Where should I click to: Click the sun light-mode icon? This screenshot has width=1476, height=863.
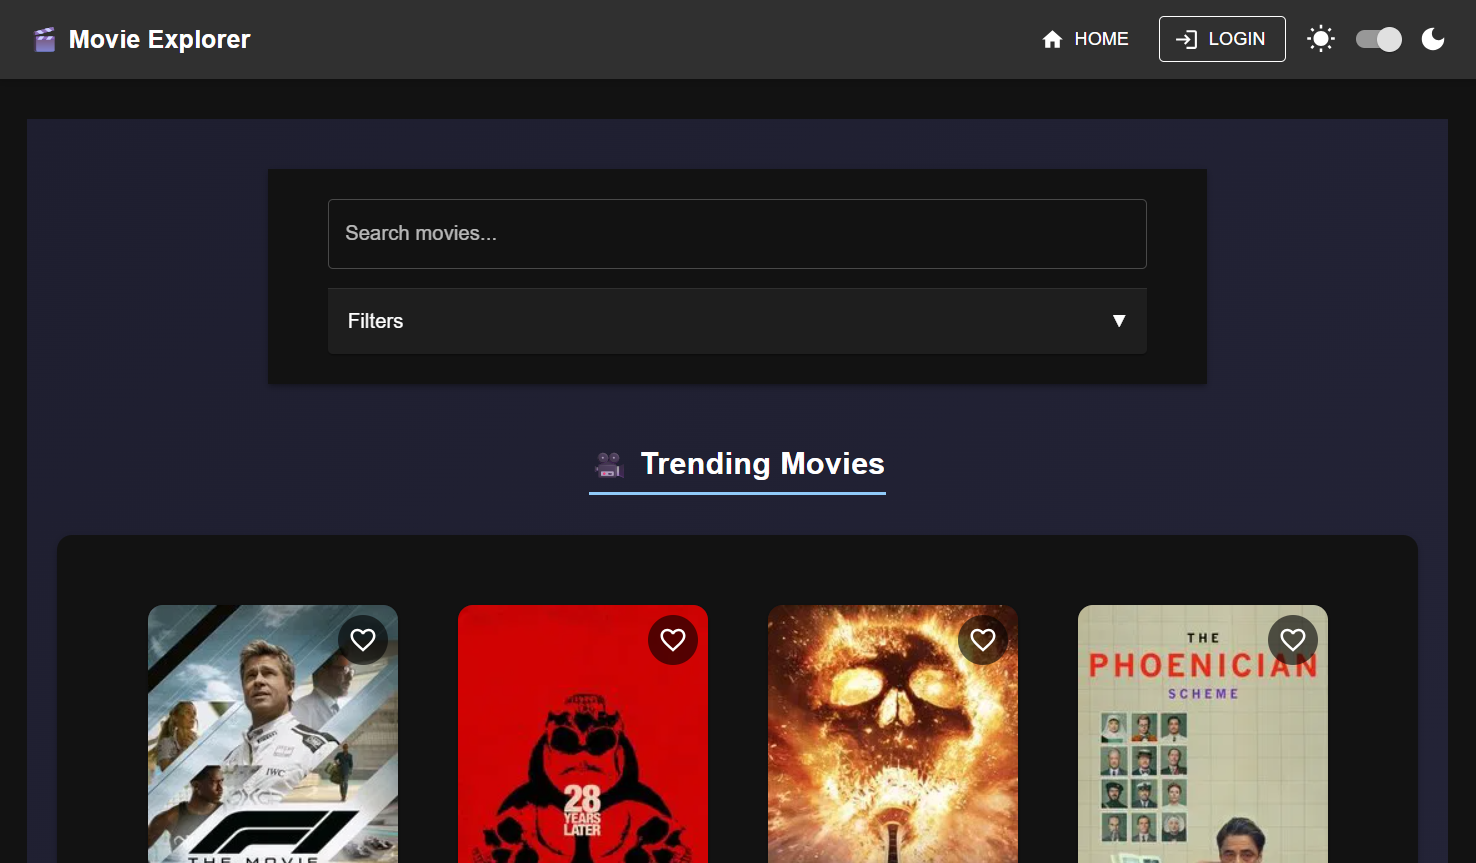click(1321, 39)
